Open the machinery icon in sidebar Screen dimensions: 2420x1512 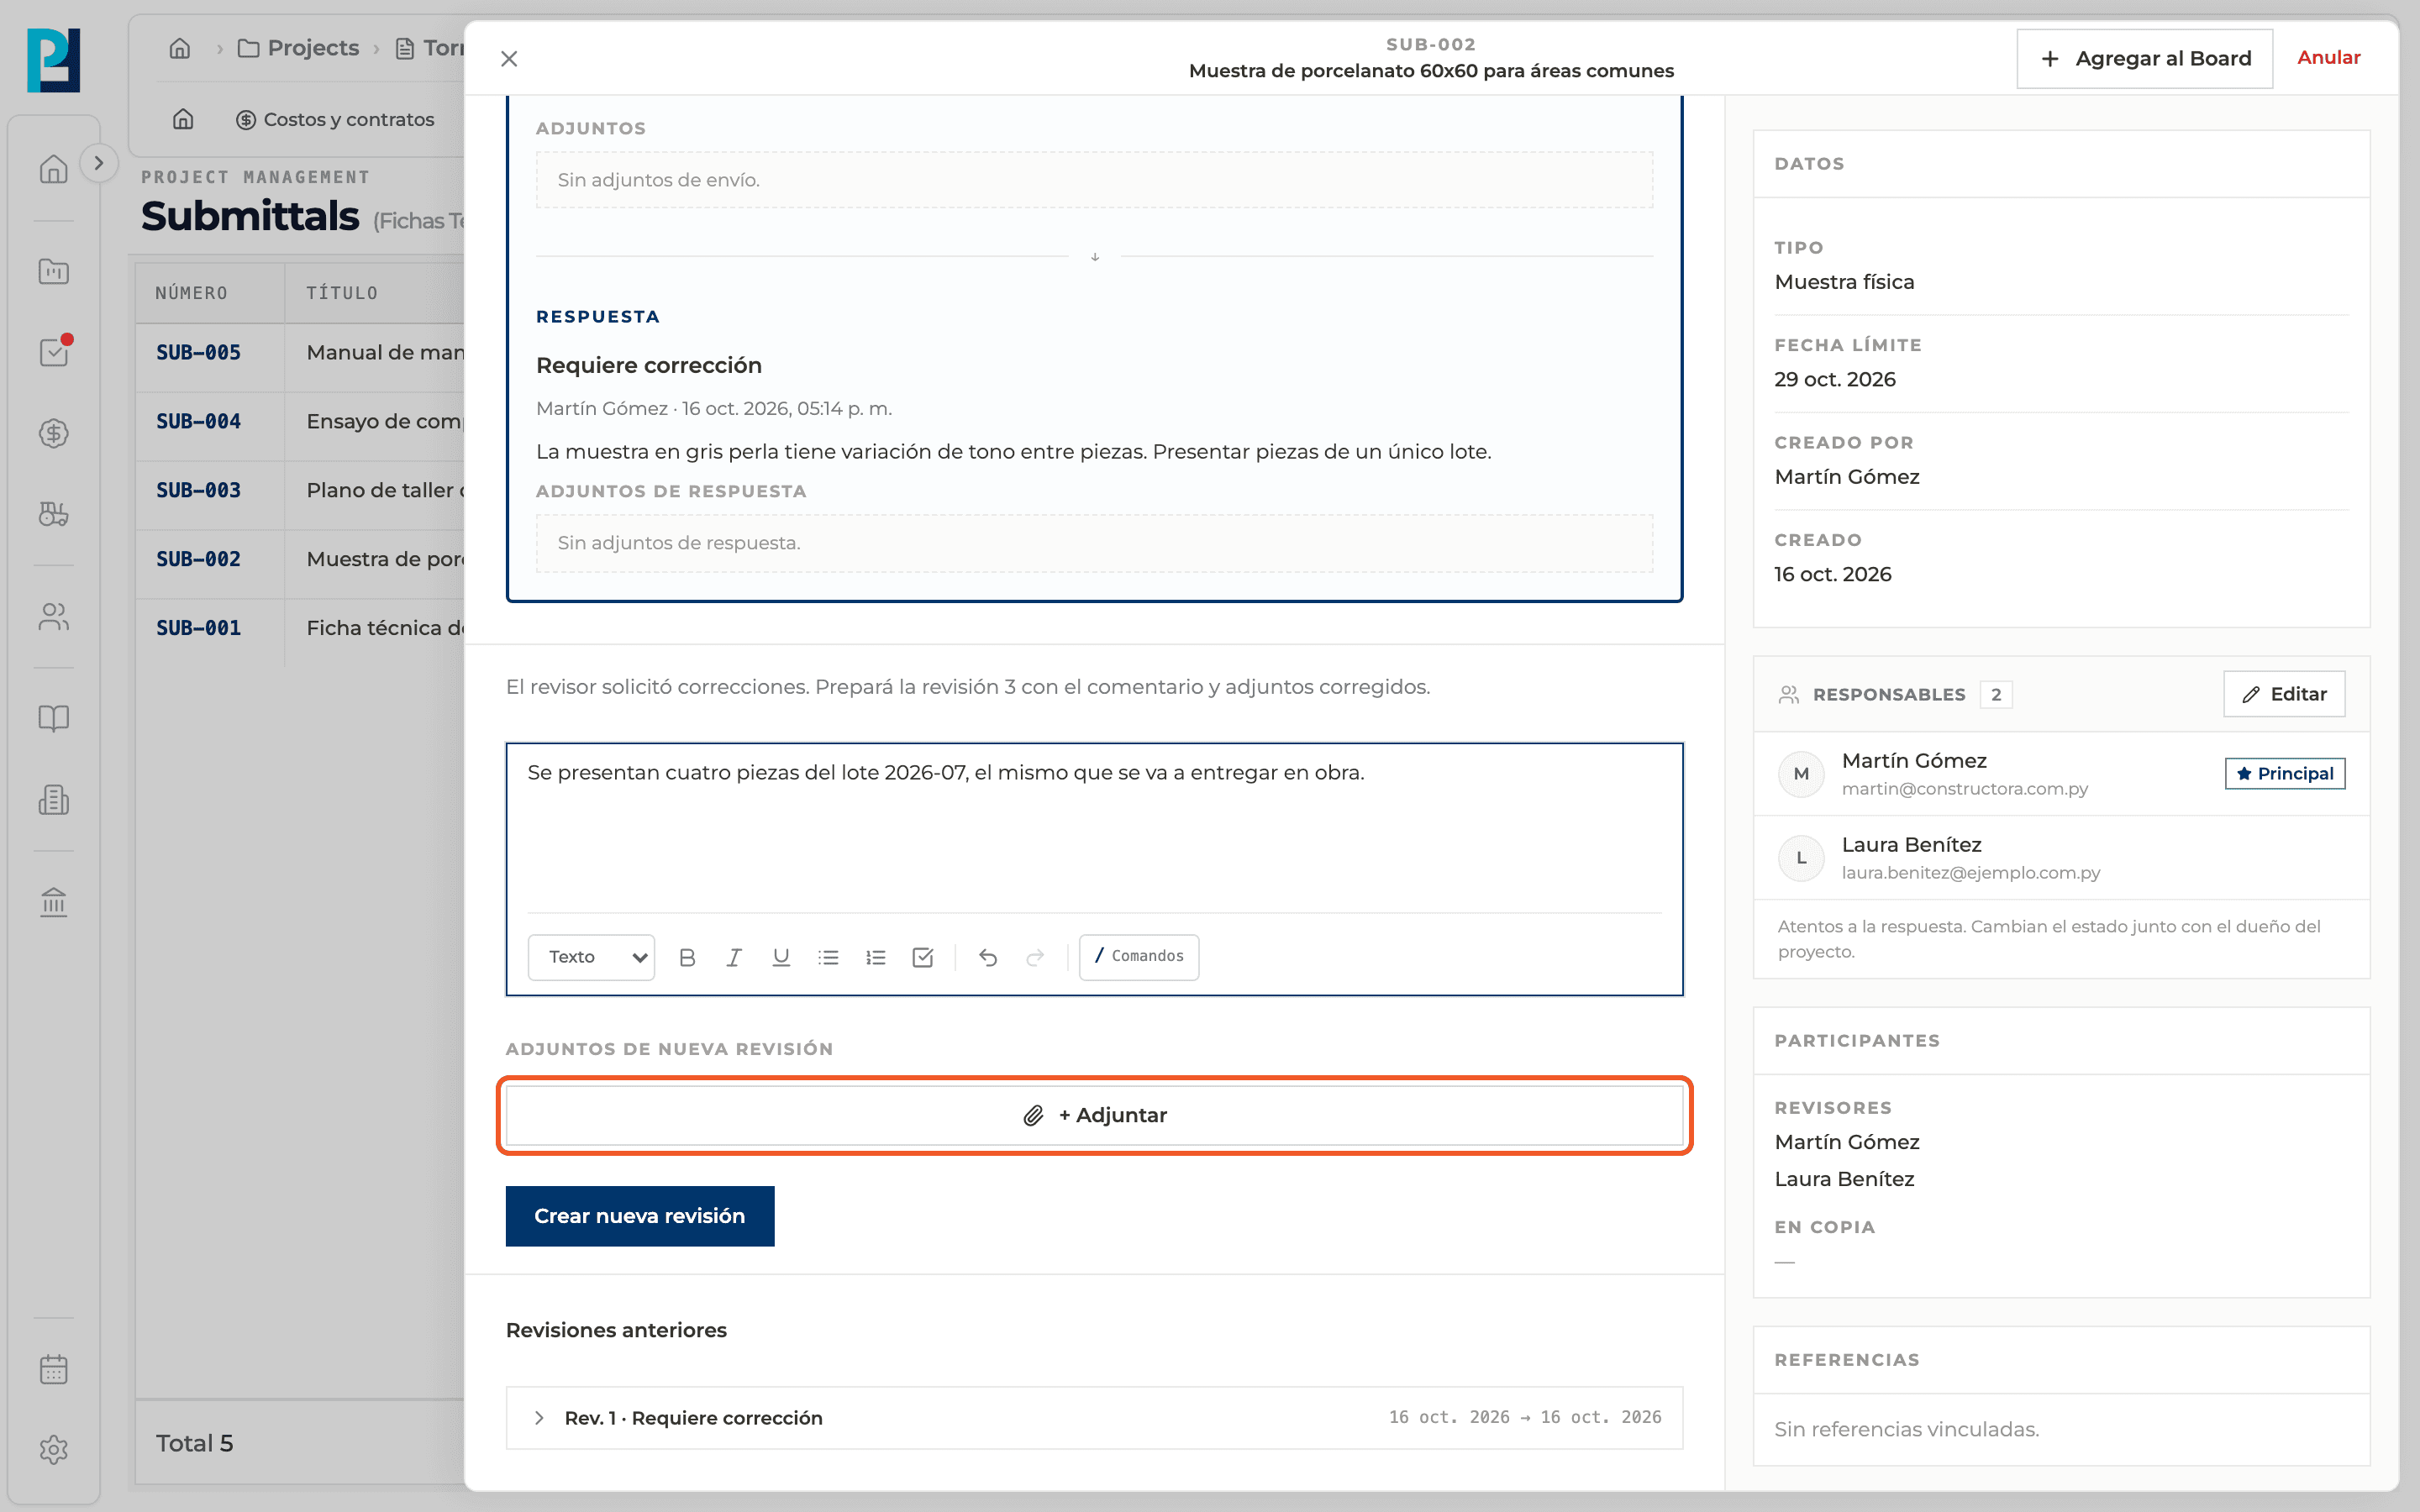click(54, 514)
